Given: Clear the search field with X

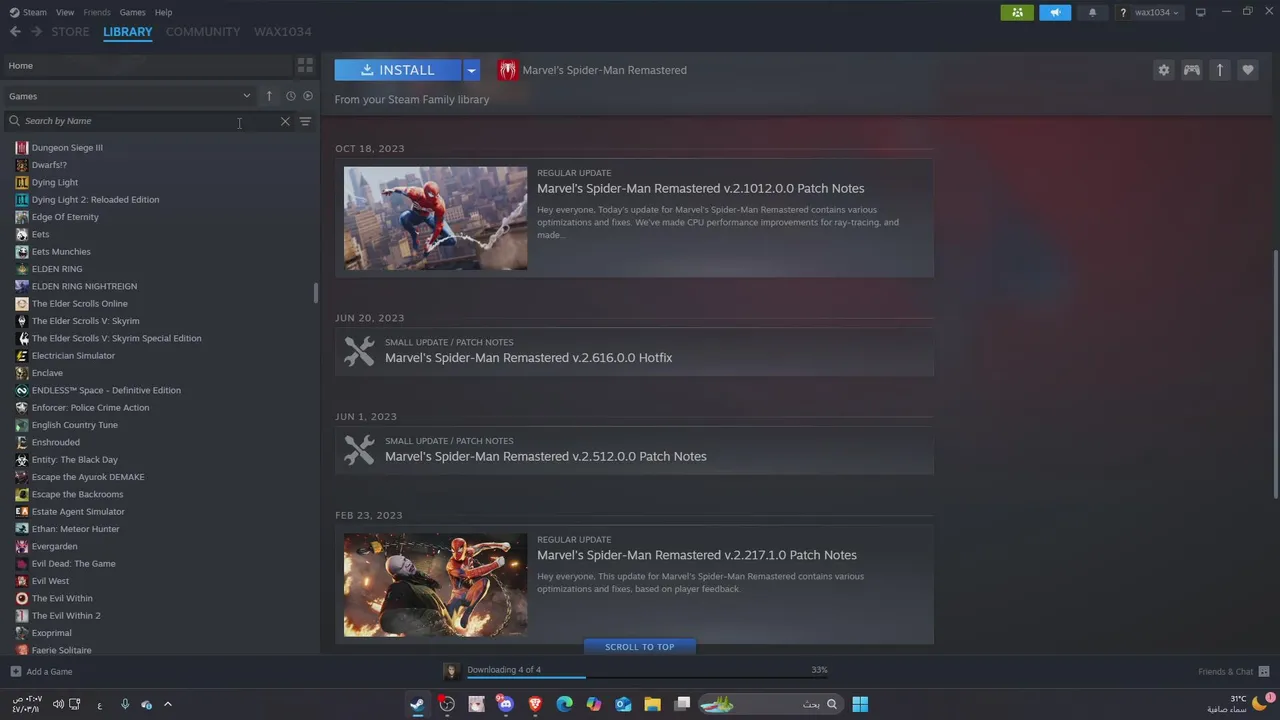Looking at the screenshot, I should pyautogui.click(x=285, y=121).
